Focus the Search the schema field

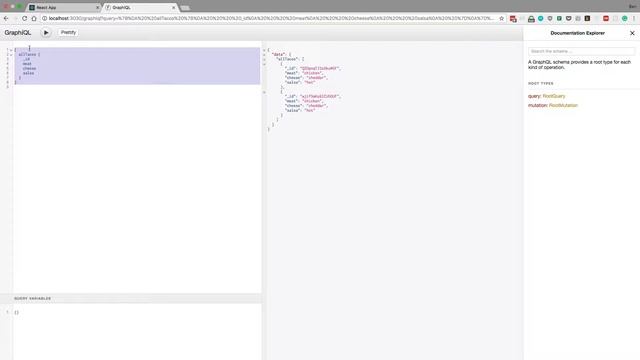(582, 51)
